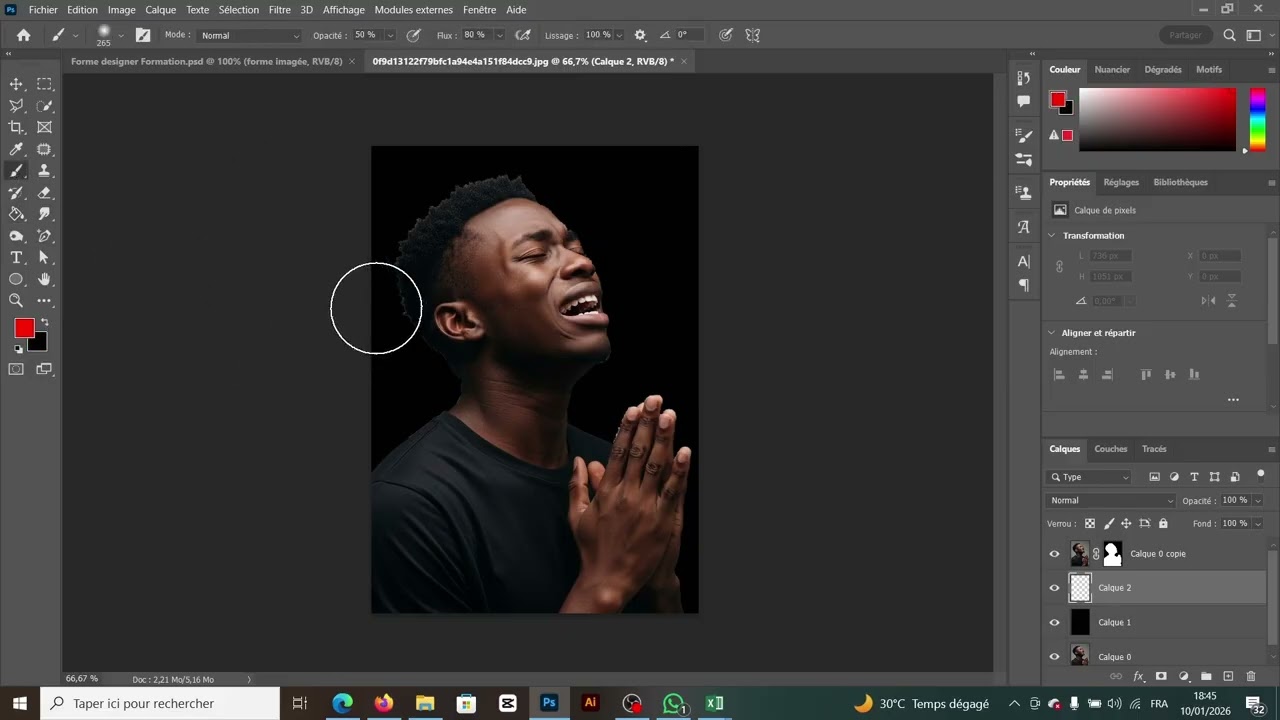Hide the Calque 1 layer
This screenshot has width=1280, height=720.
(1054, 622)
